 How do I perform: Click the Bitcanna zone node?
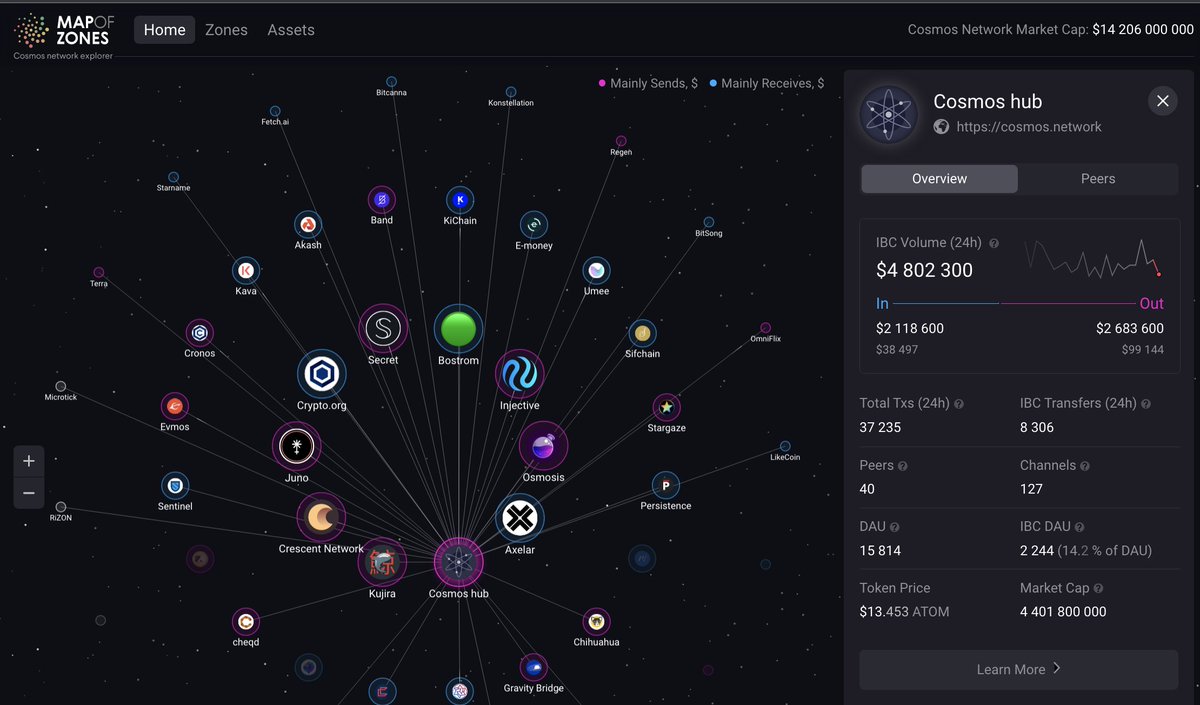[x=391, y=81]
